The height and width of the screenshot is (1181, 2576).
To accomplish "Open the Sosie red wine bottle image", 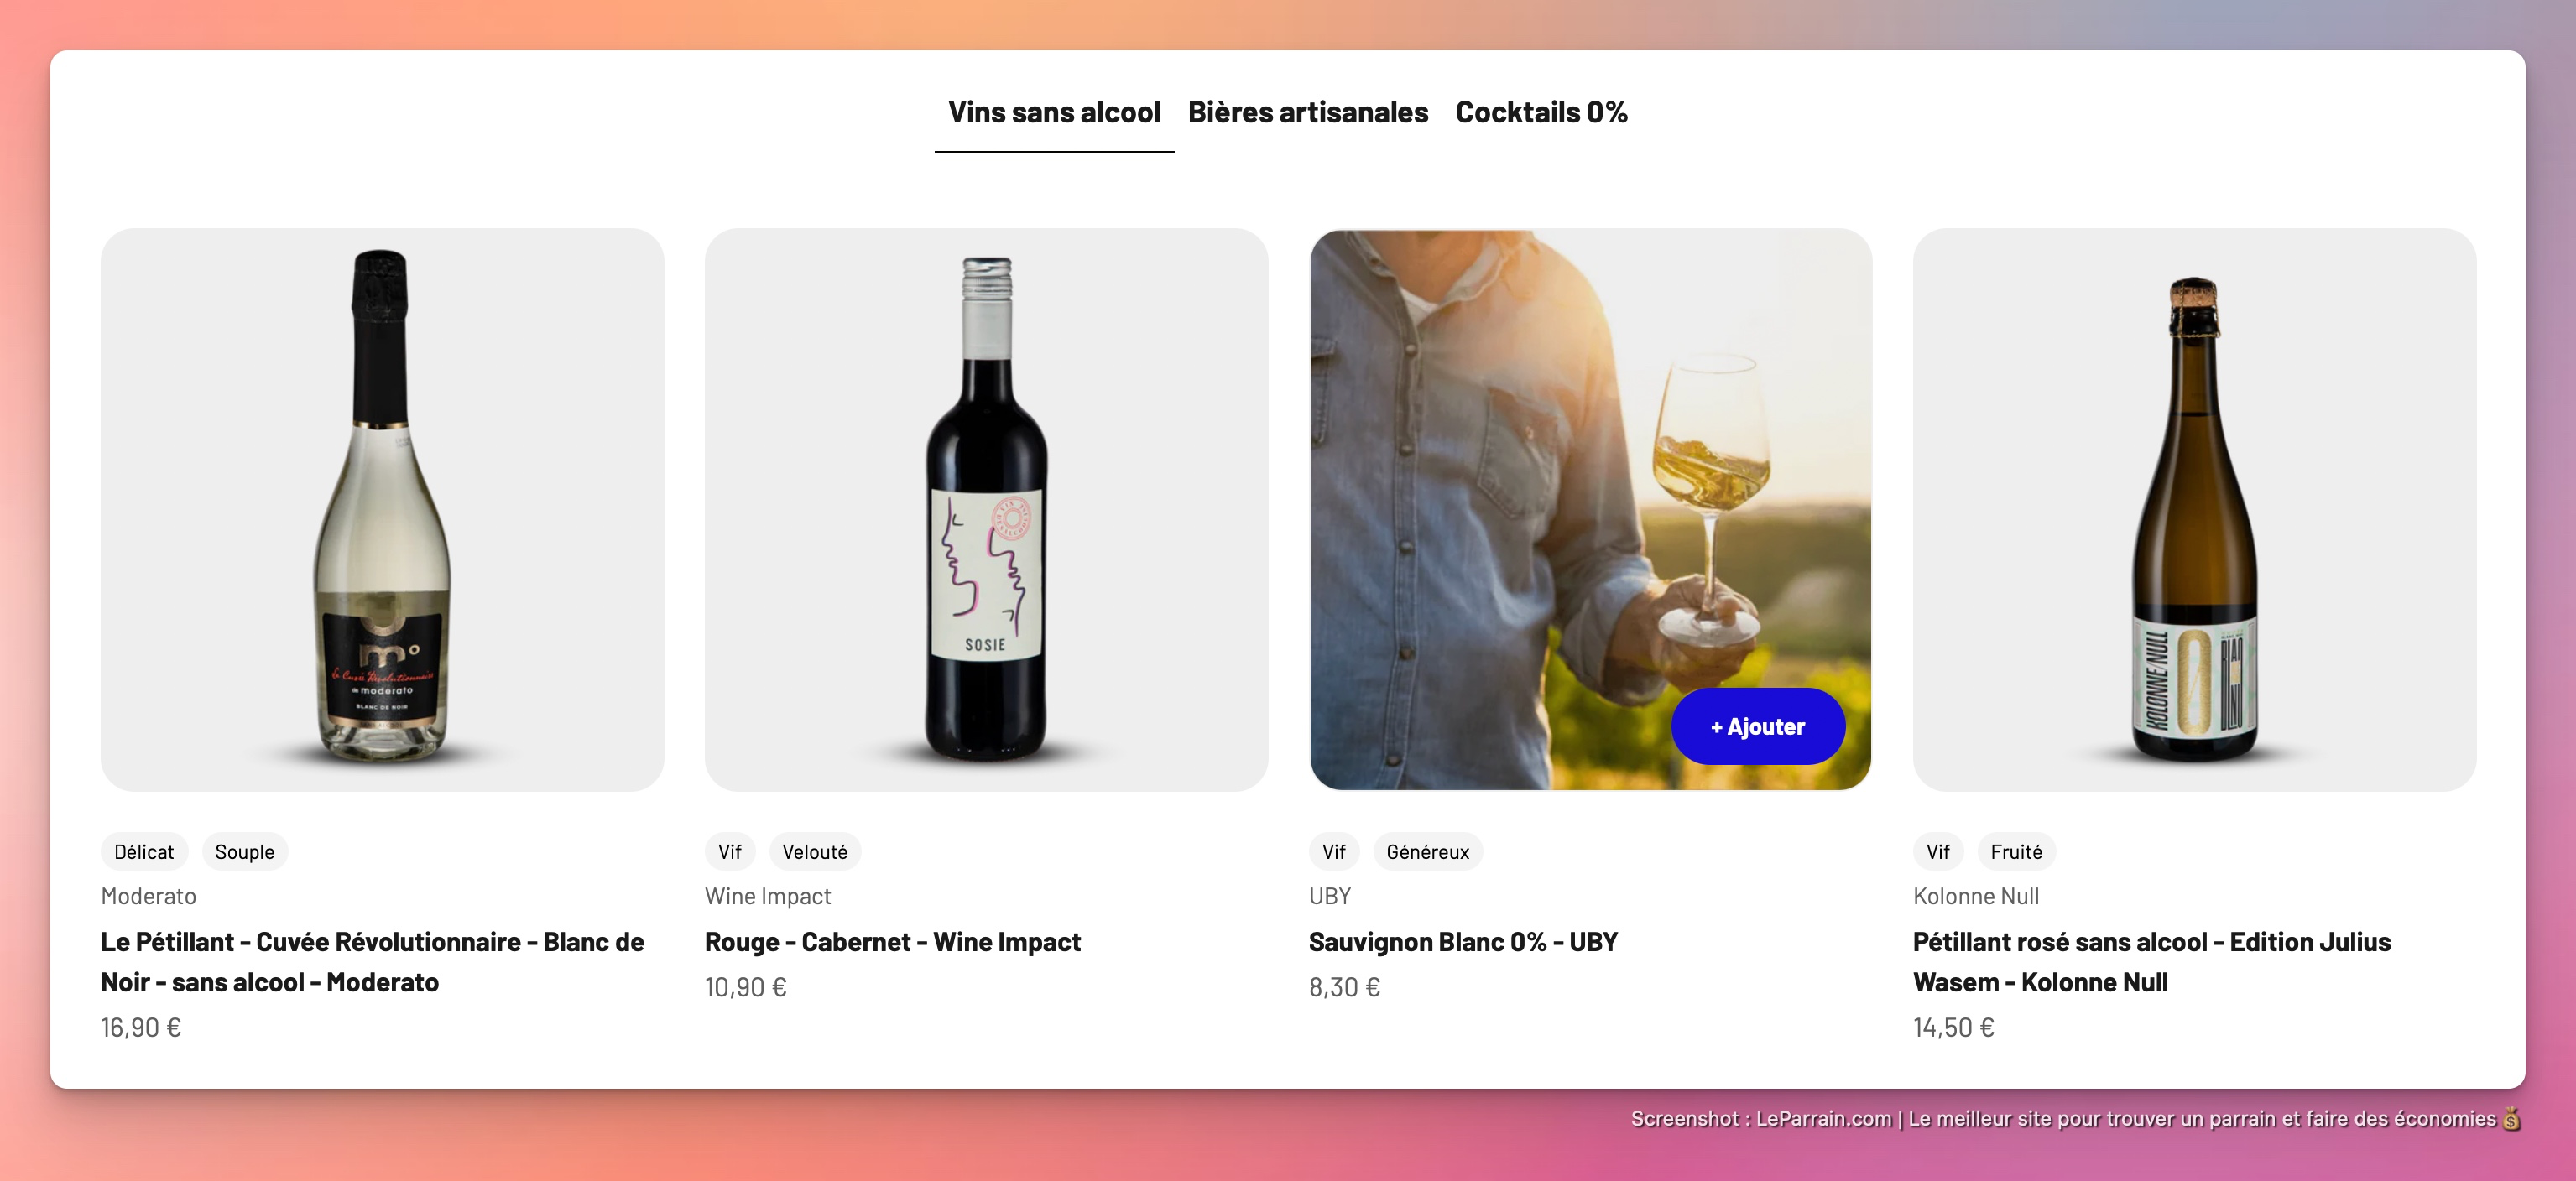I will tap(986, 509).
